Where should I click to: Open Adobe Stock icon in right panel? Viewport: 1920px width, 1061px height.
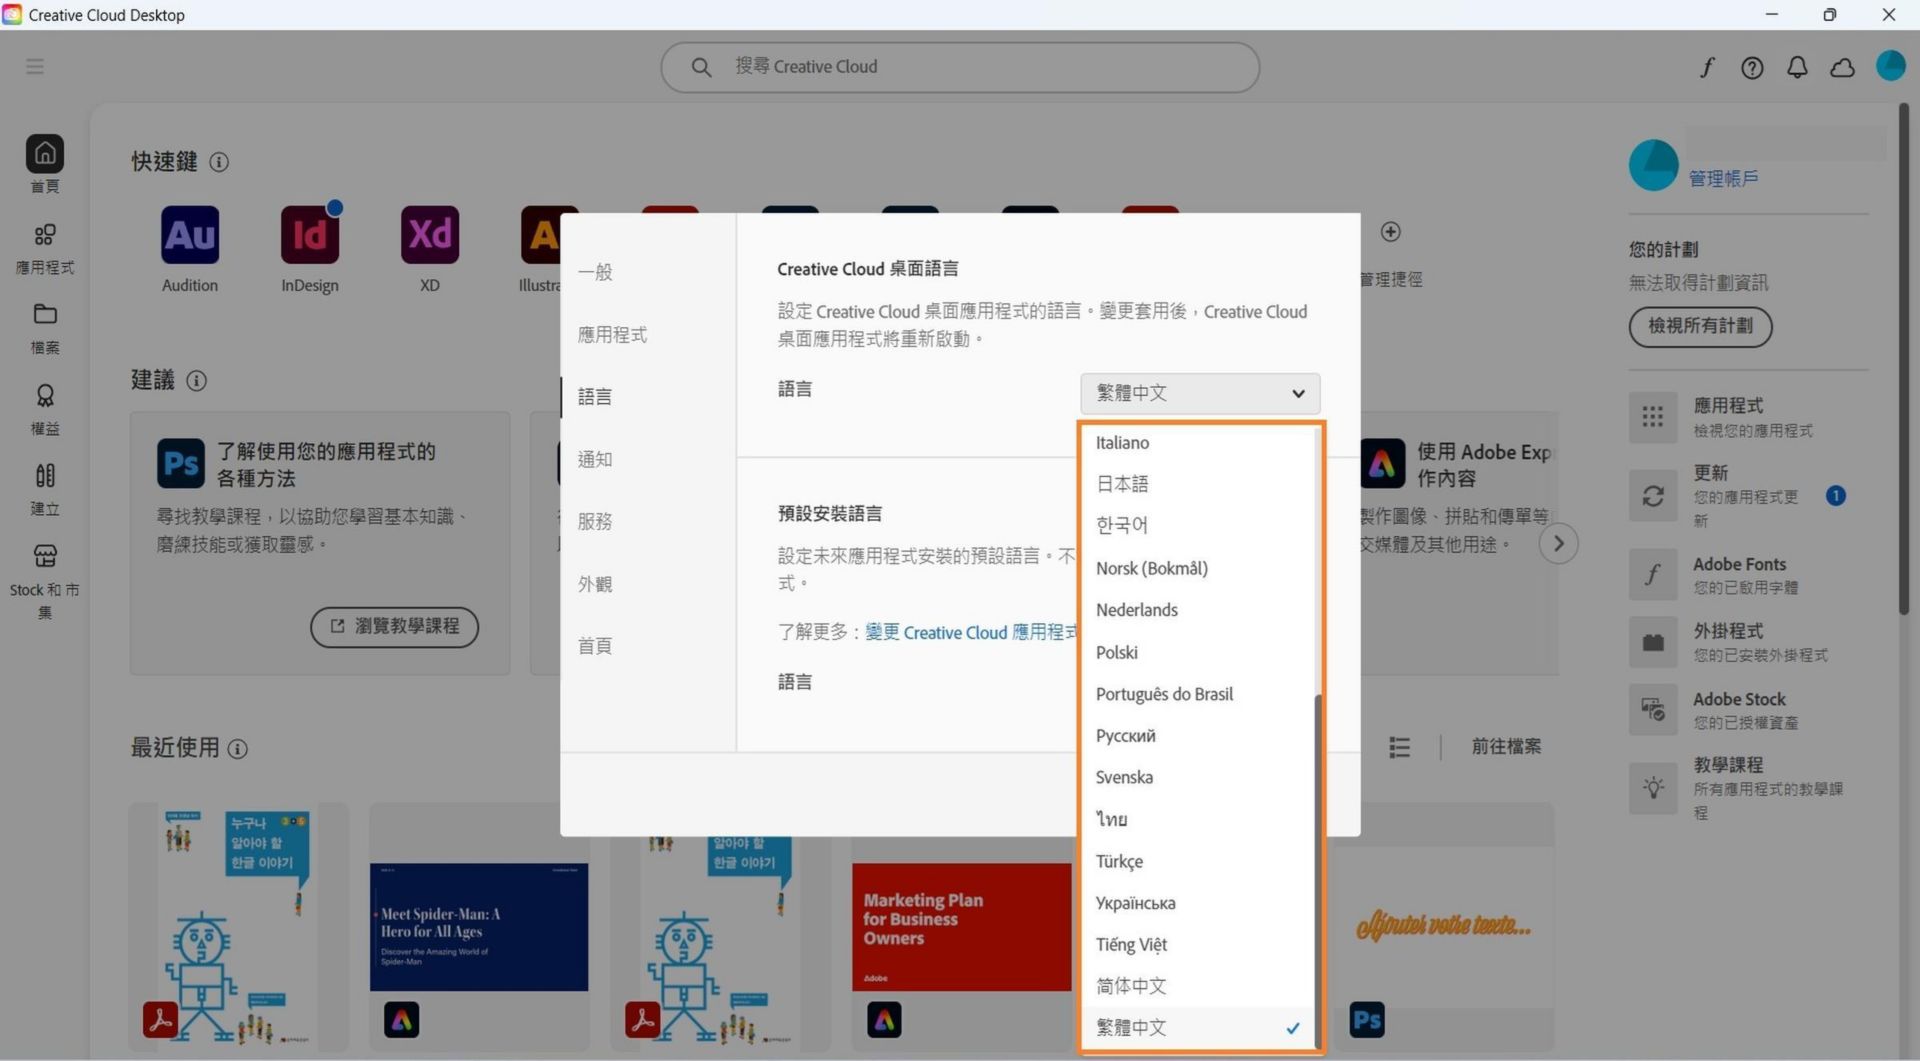[x=1653, y=710]
